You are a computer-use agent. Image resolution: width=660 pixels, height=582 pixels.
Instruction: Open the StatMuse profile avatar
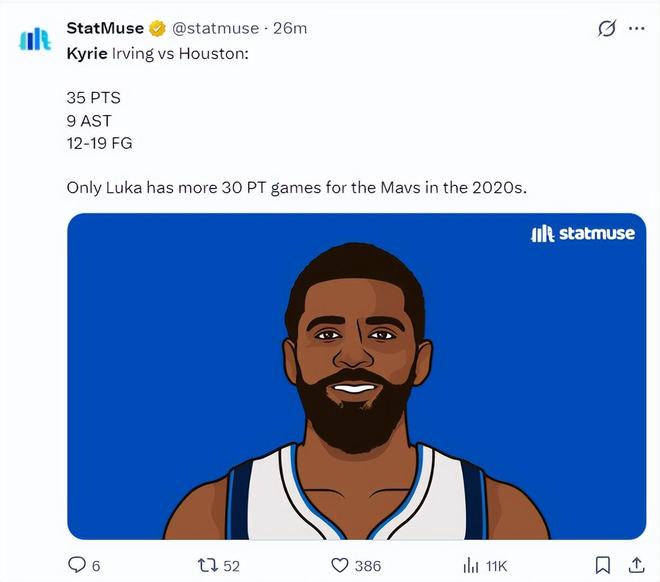[35, 39]
